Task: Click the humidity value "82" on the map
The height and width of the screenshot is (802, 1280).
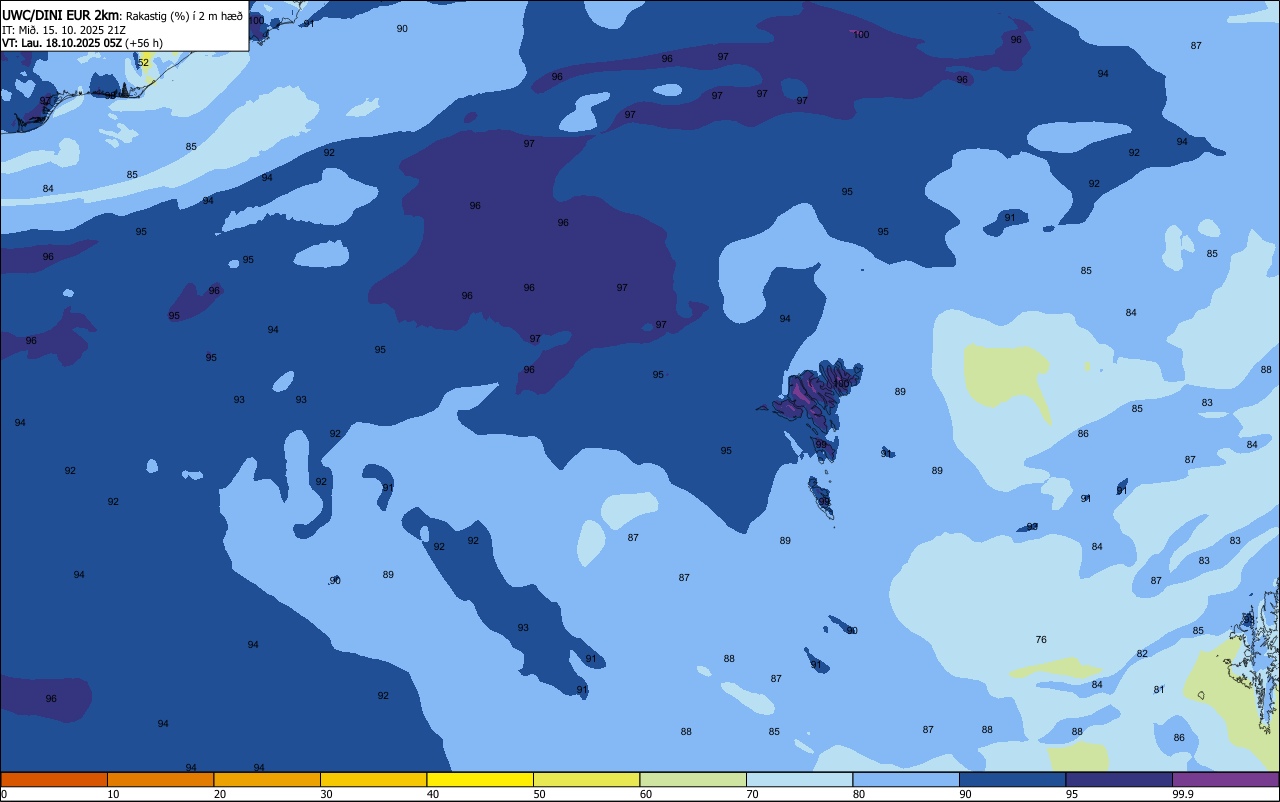Action: coord(1142,654)
